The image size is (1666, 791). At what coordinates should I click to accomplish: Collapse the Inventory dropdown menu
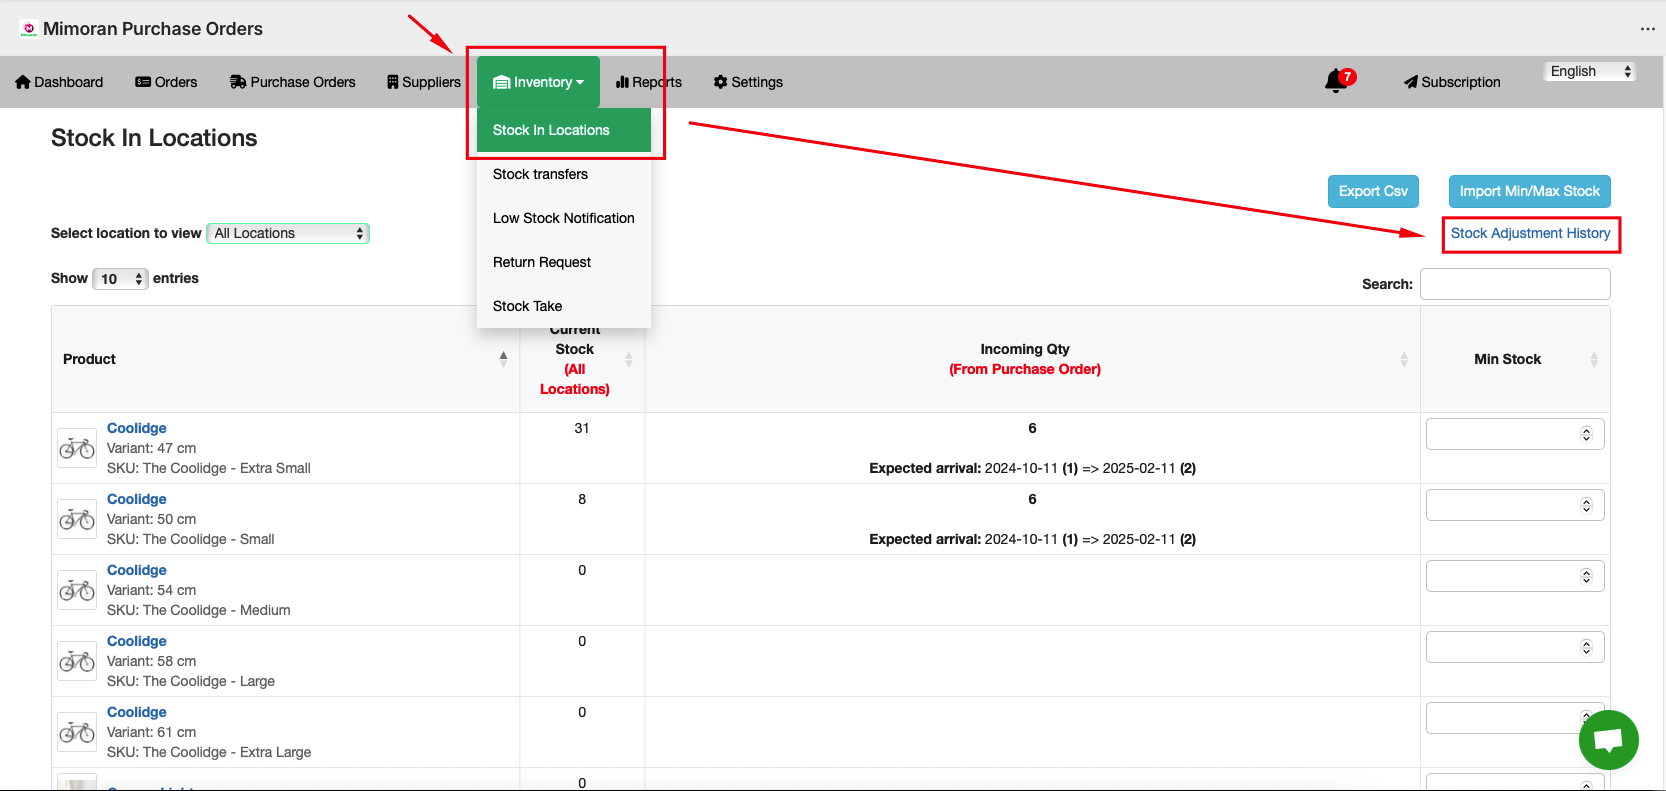point(538,82)
